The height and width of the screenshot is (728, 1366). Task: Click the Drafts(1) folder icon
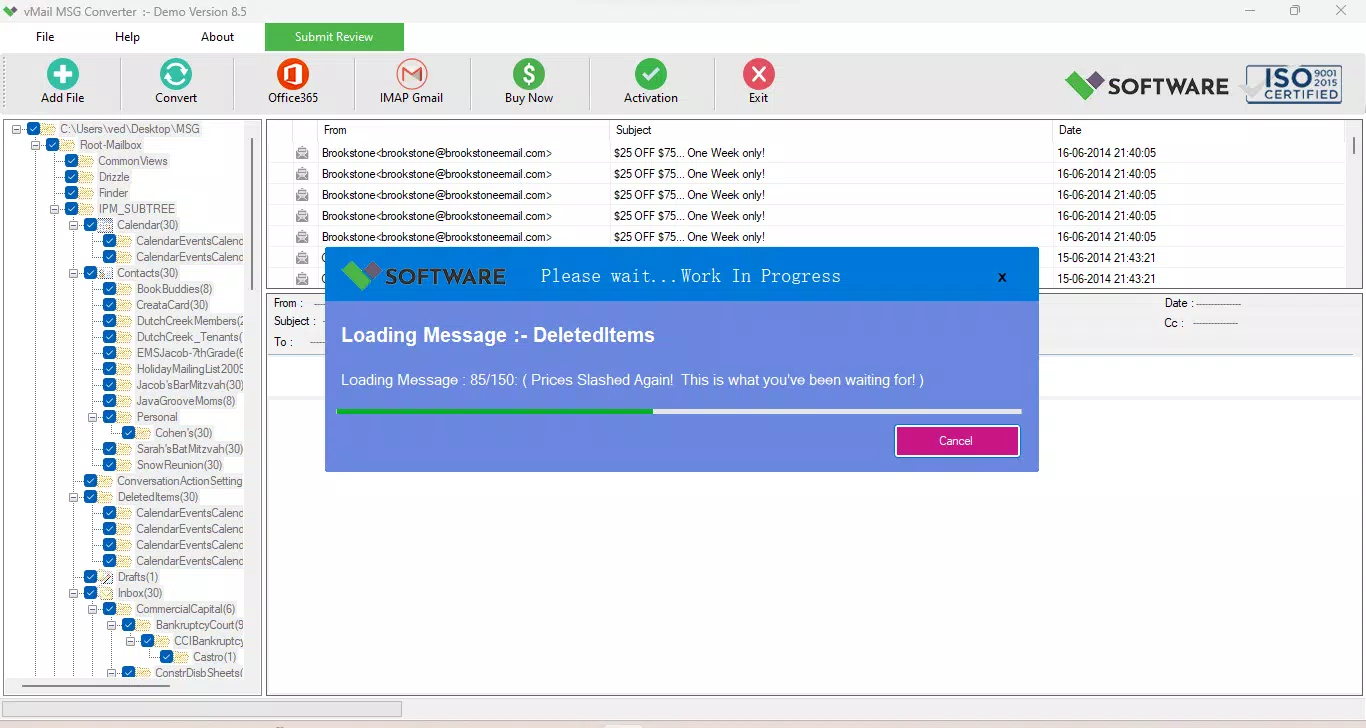click(106, 577)
